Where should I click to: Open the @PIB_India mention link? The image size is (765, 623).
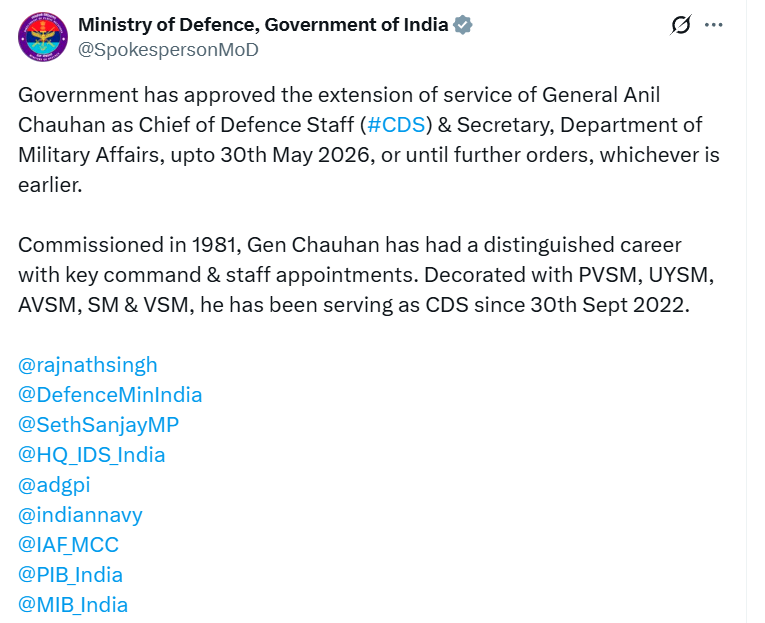coord(70,575)
